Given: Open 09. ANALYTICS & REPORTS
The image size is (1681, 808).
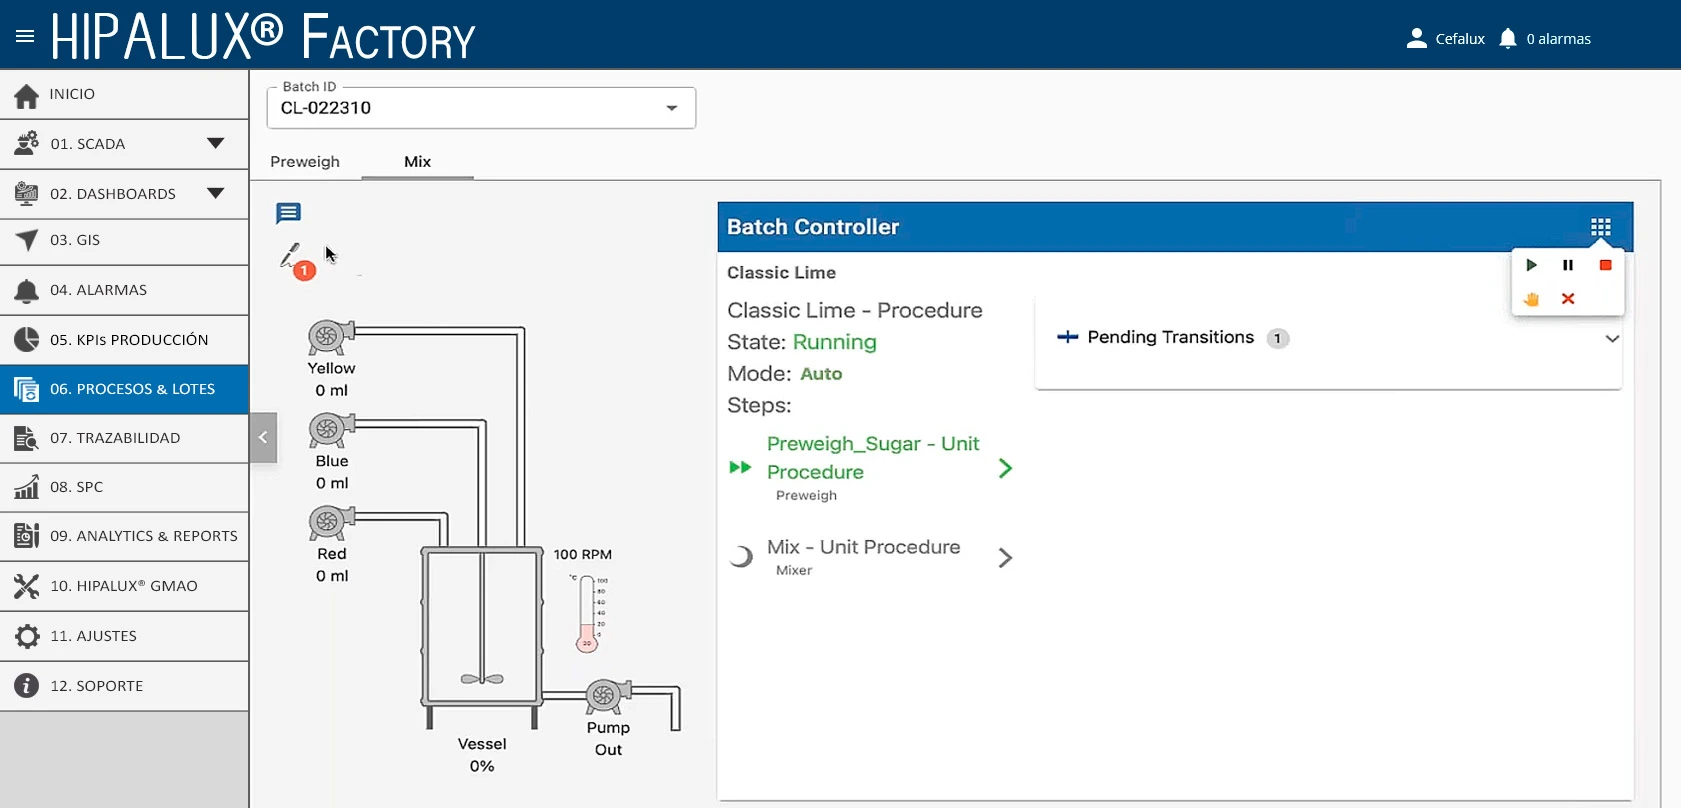Looking at the screenshot, I should click(124, 536).
